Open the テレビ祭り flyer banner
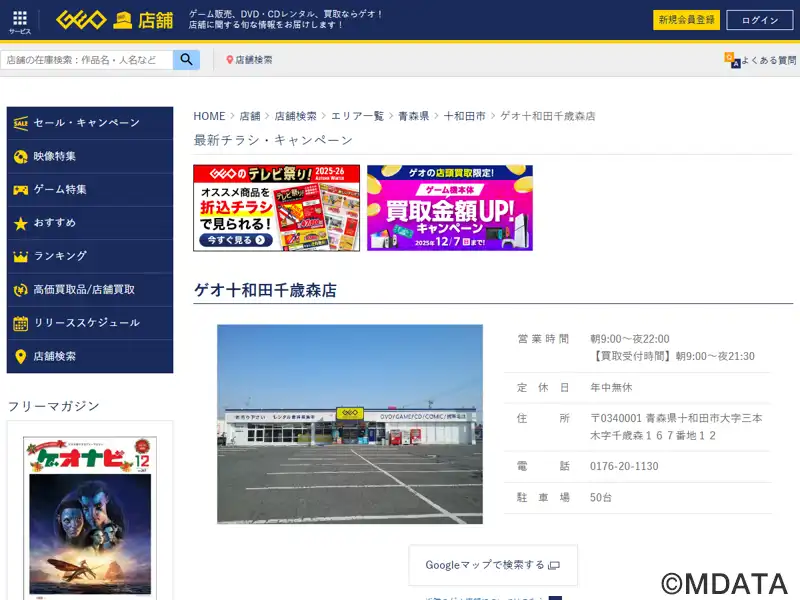The width and height of the screenshot is (800, 600). tap(276, 208)
